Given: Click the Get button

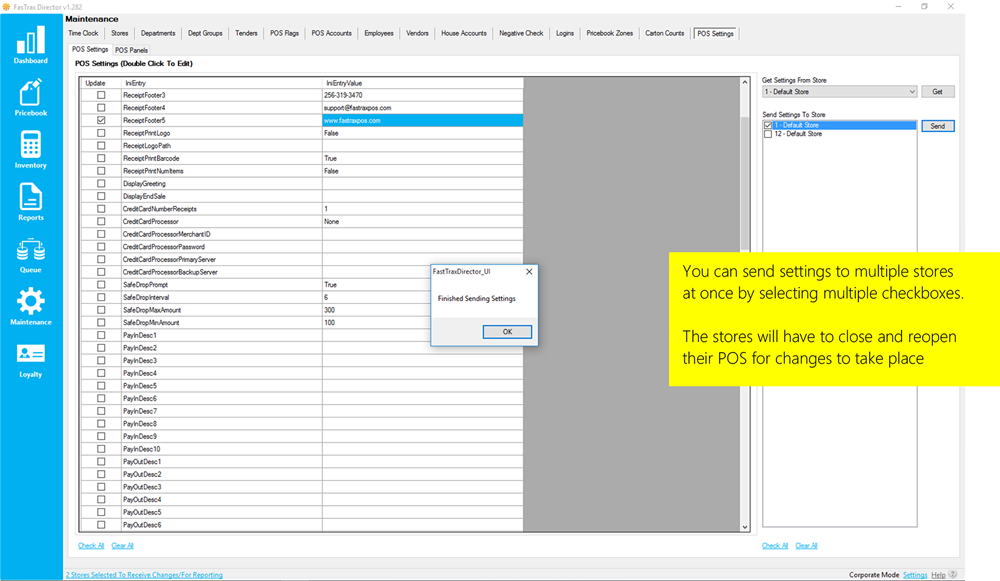Looking at the screenshot, I should click(x=938, y=92).
